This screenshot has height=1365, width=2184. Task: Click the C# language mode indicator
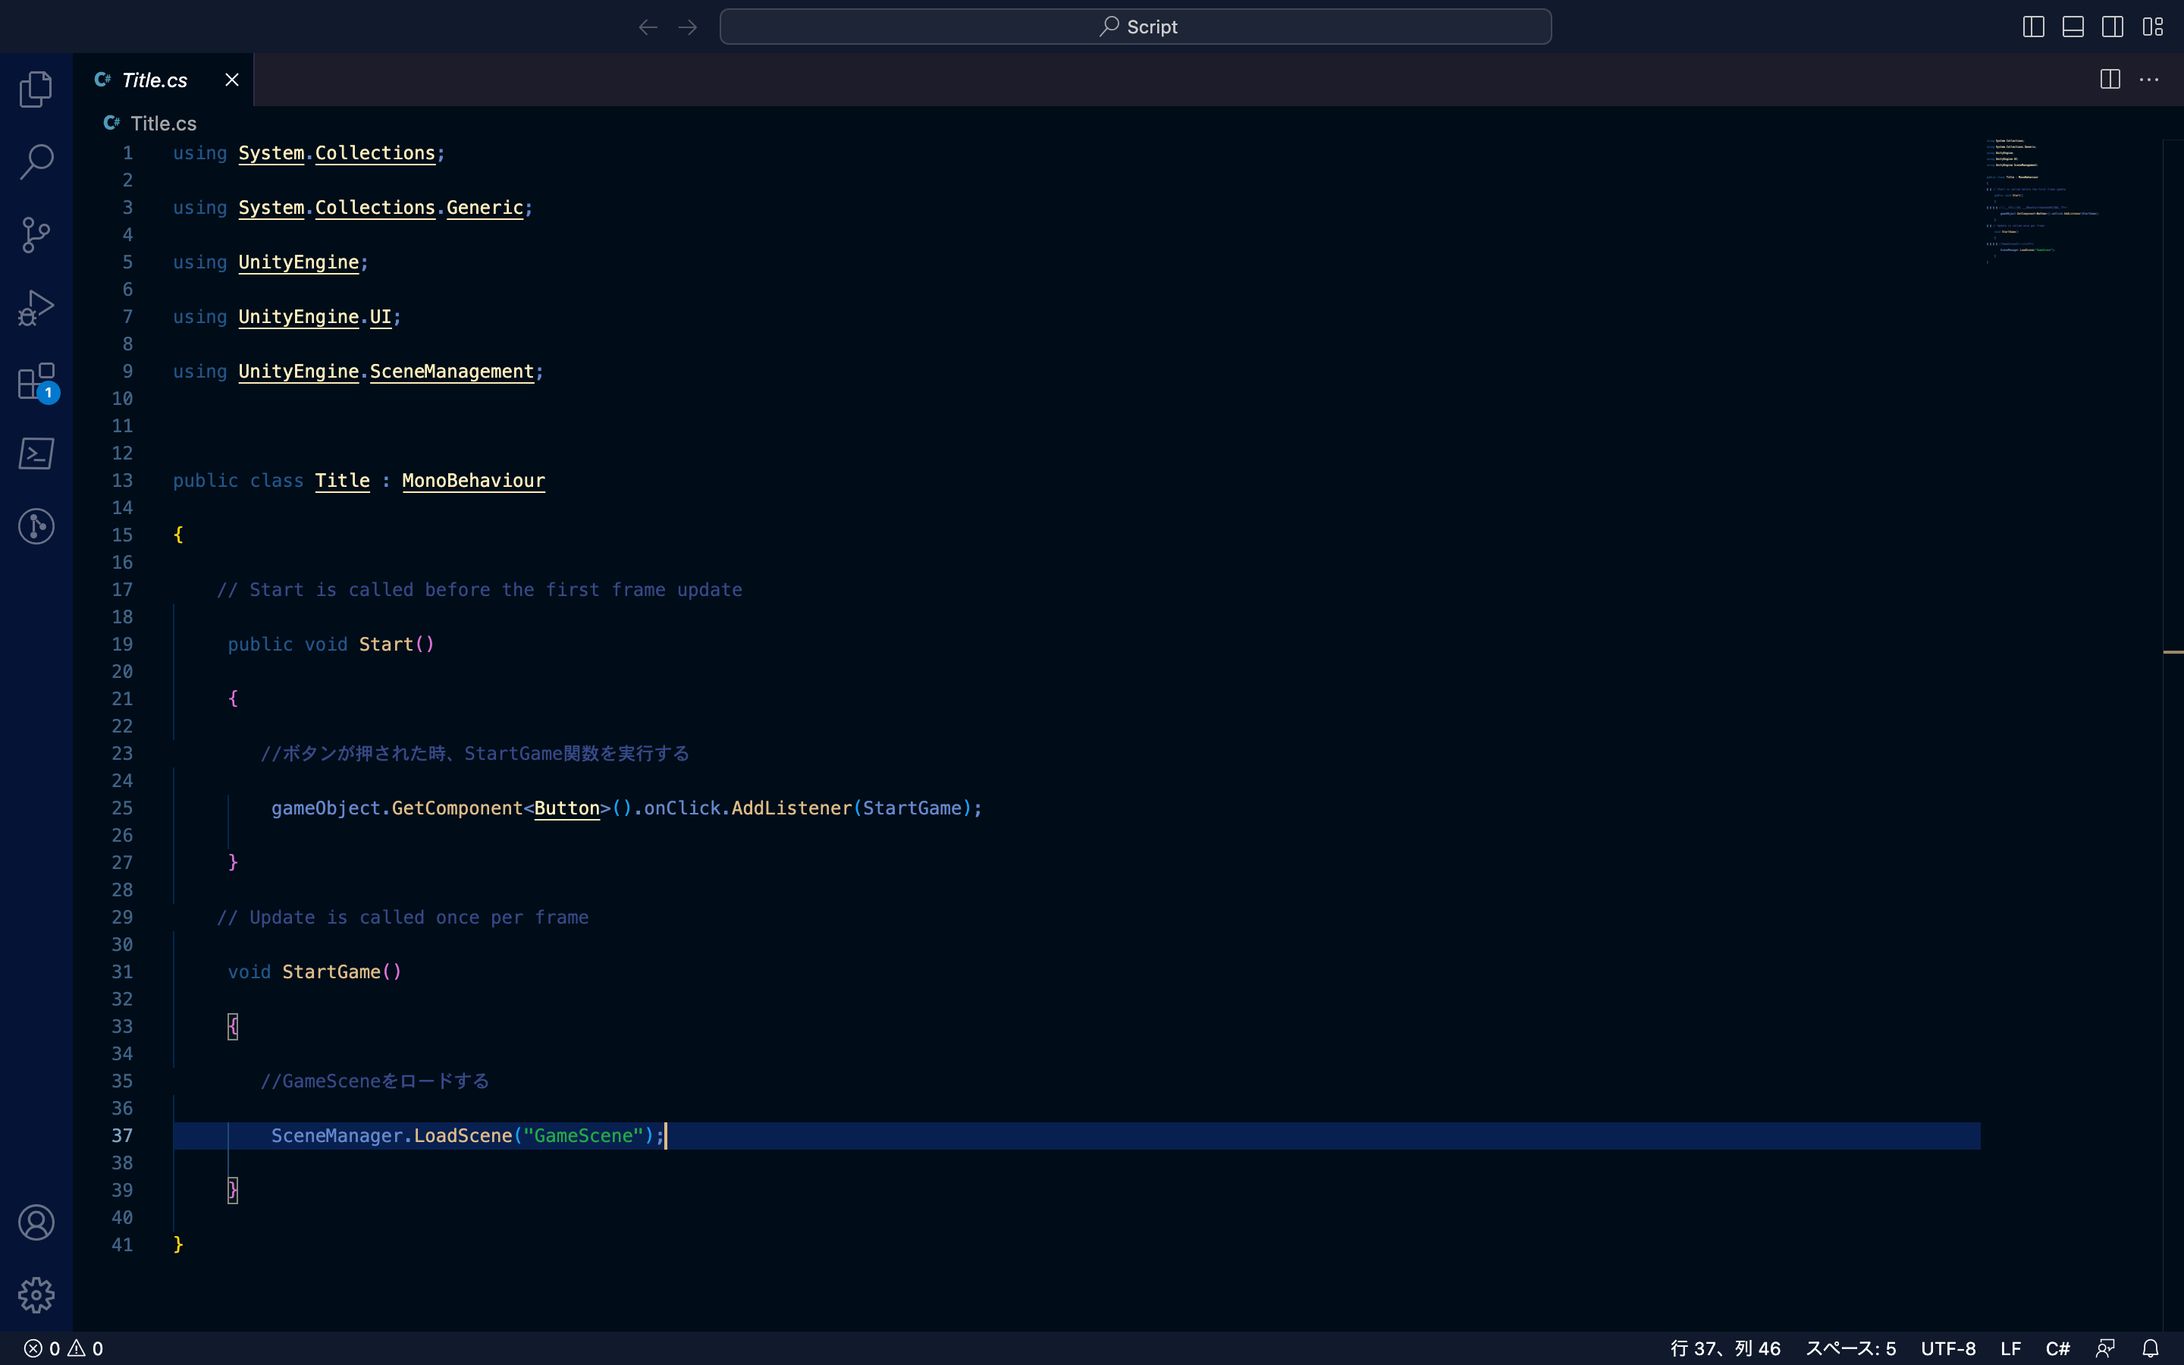tap(2057, 1348)
